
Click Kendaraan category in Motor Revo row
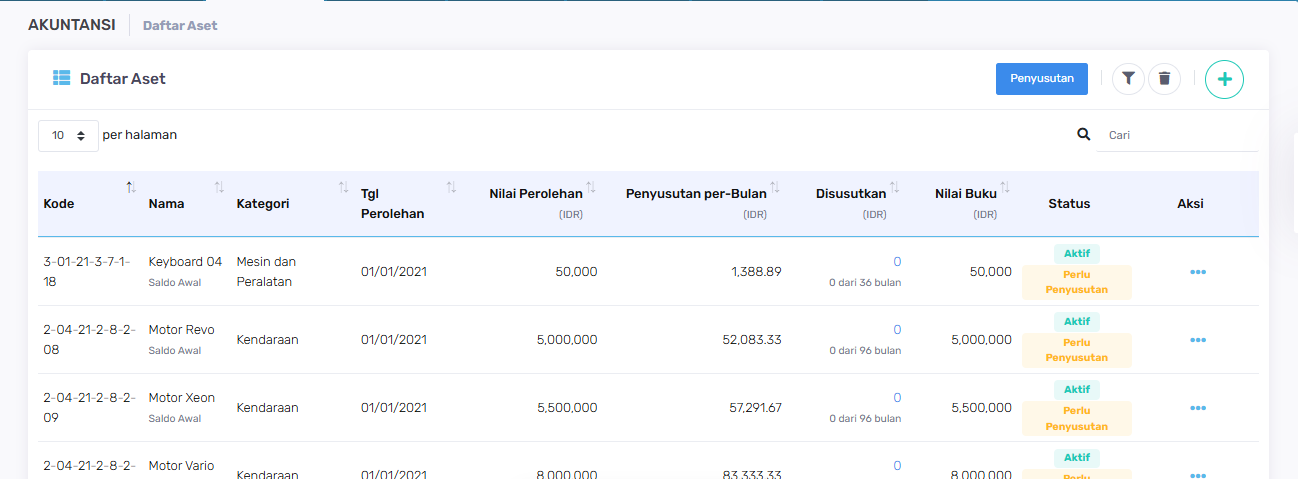coord(267,340)
